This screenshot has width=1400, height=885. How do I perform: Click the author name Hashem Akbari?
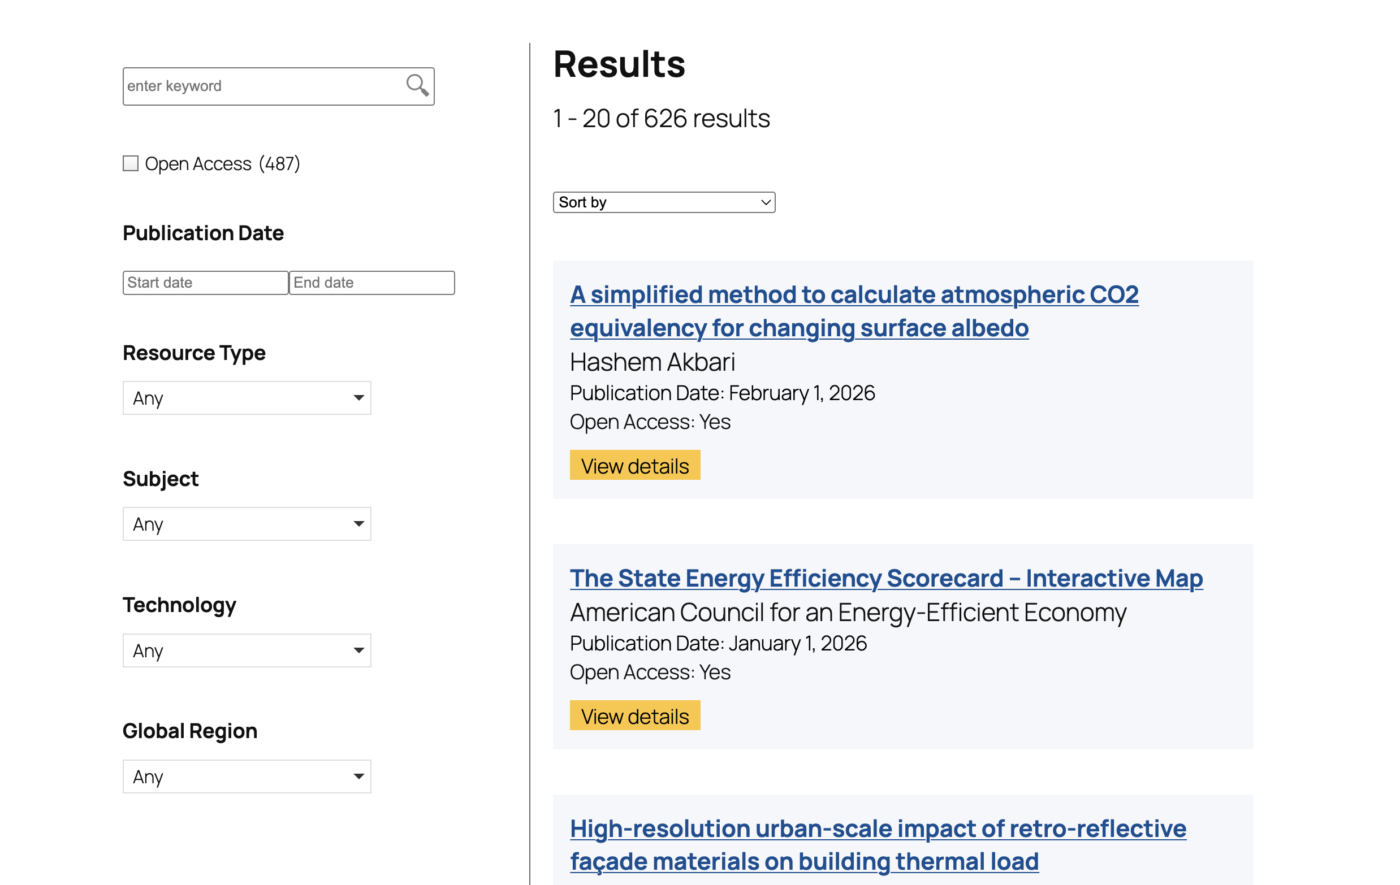click(x=653, y=362)
